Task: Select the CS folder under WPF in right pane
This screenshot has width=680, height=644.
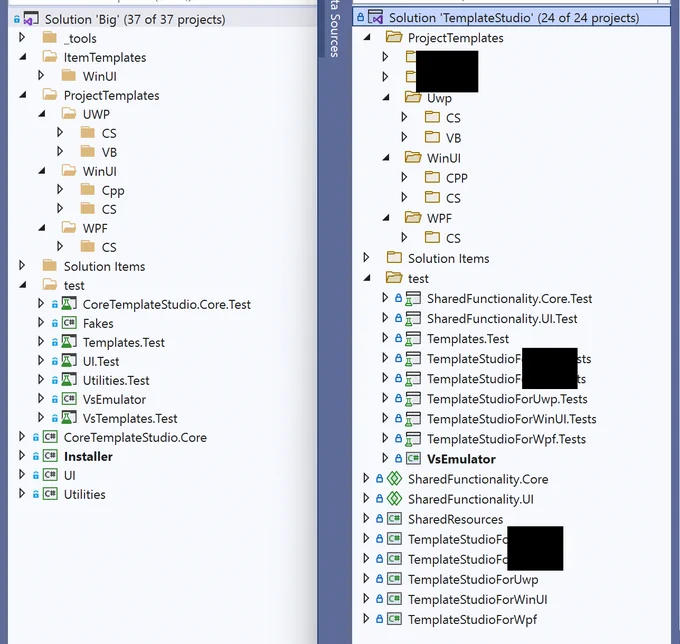Action: (x=453, y=238)
